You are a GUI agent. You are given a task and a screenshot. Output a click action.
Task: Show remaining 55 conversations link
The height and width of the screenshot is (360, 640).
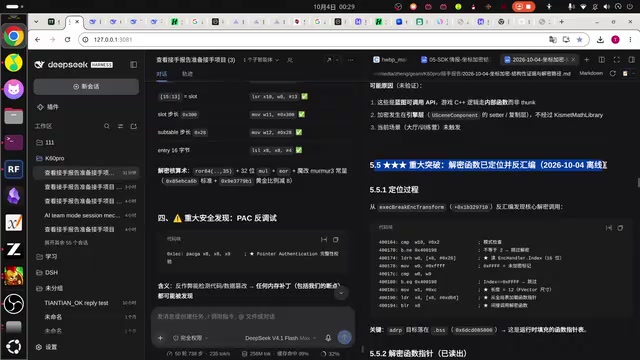coord(66,242)
